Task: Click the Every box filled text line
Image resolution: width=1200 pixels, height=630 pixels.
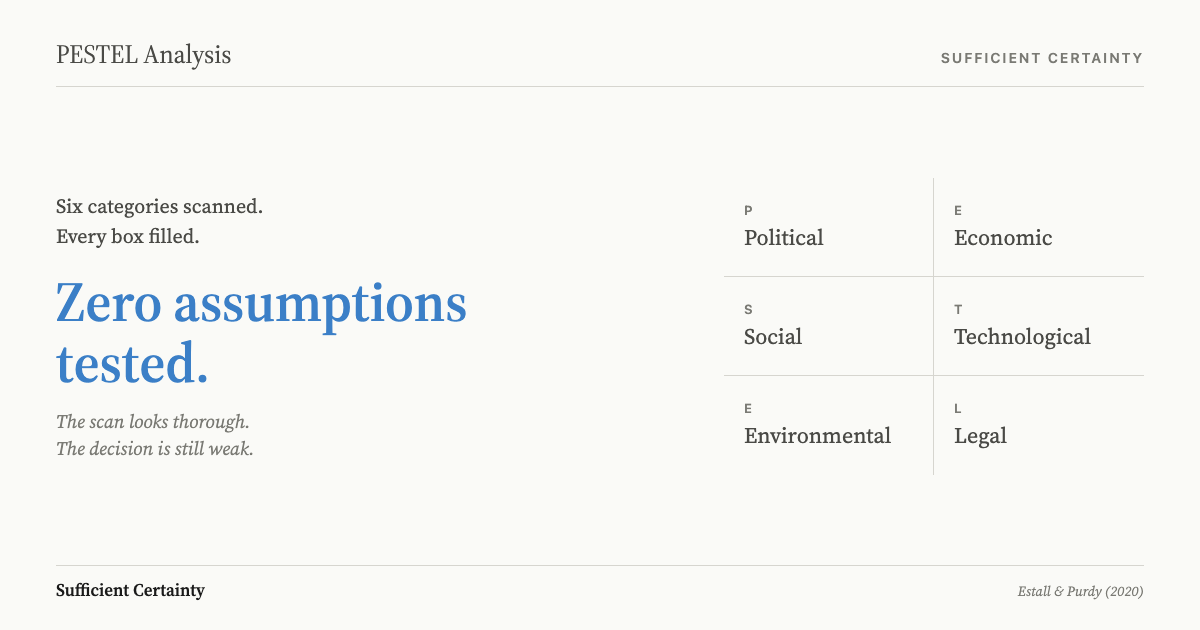Action: (x=128, y=237)
